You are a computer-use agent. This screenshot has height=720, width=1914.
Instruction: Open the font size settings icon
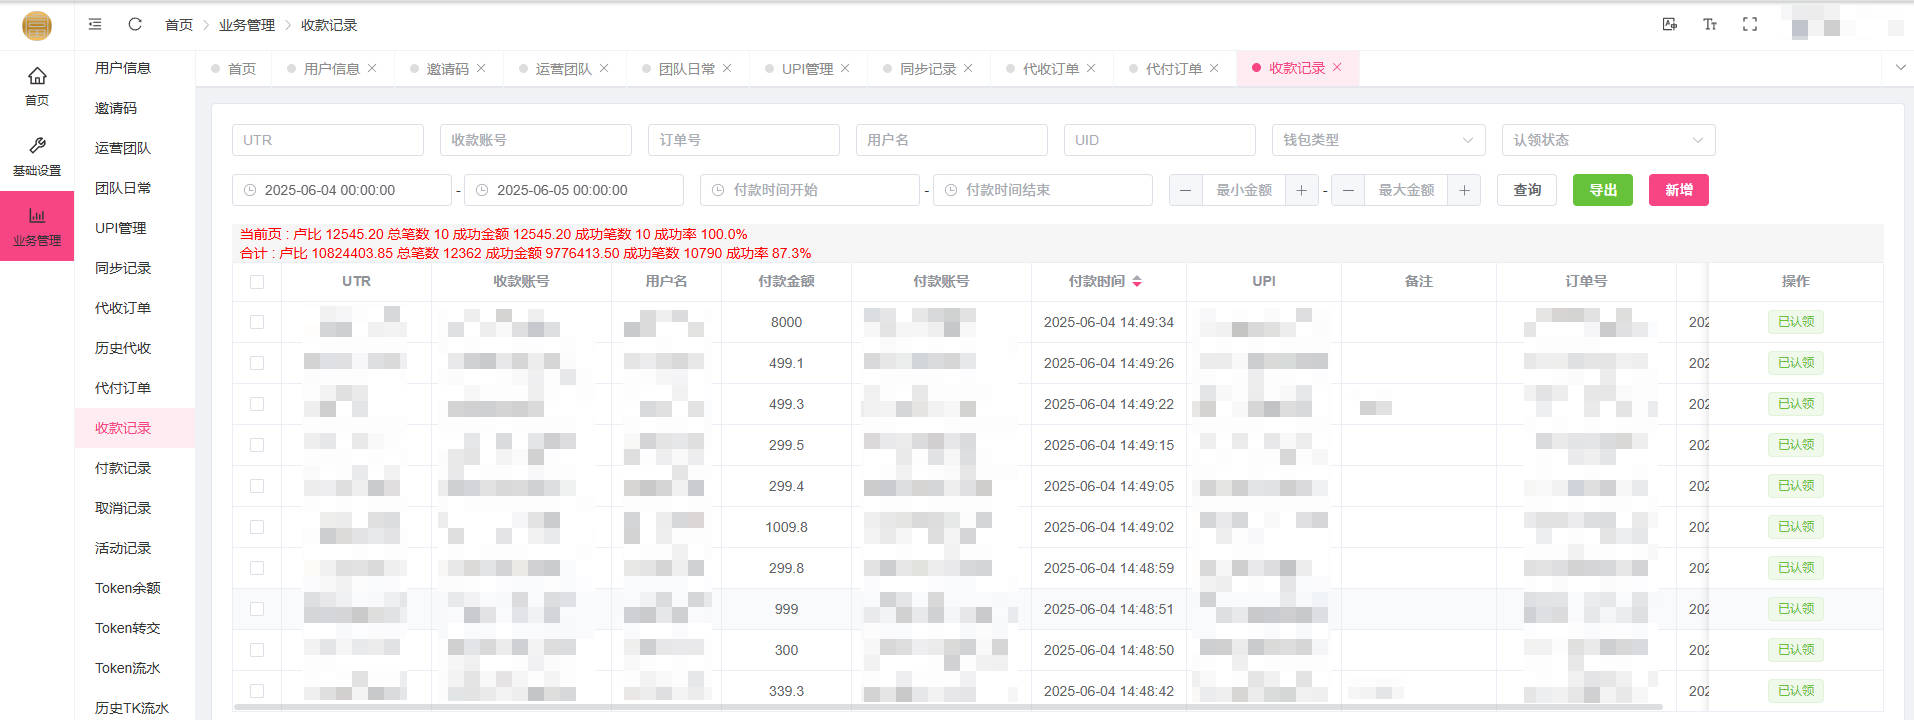click(1709, 24)
